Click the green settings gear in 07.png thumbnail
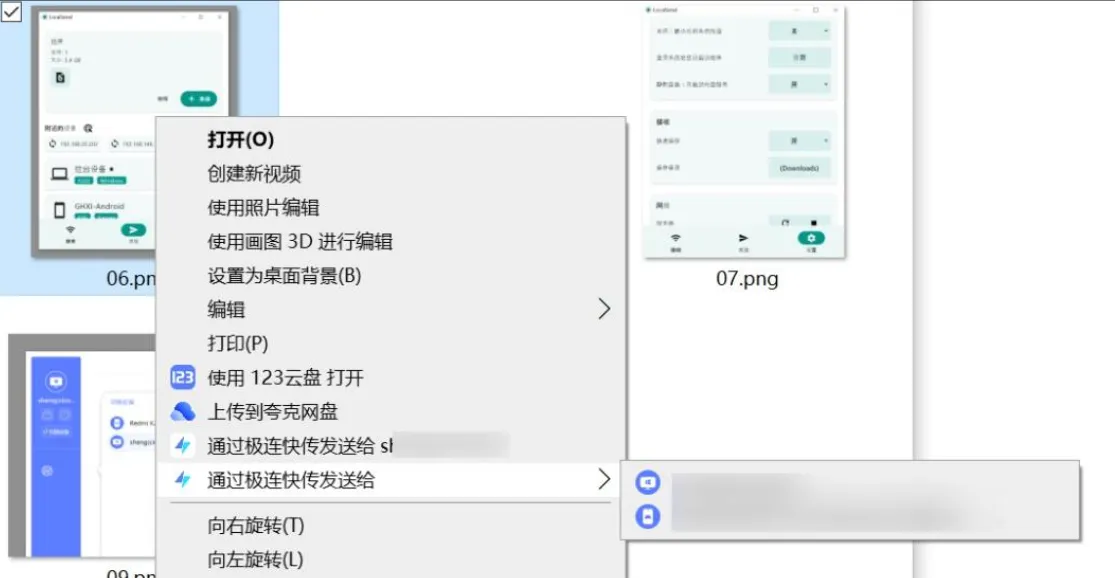Image resolution: width=1115 pixels, height=578 pixels. tap(811, 238)
